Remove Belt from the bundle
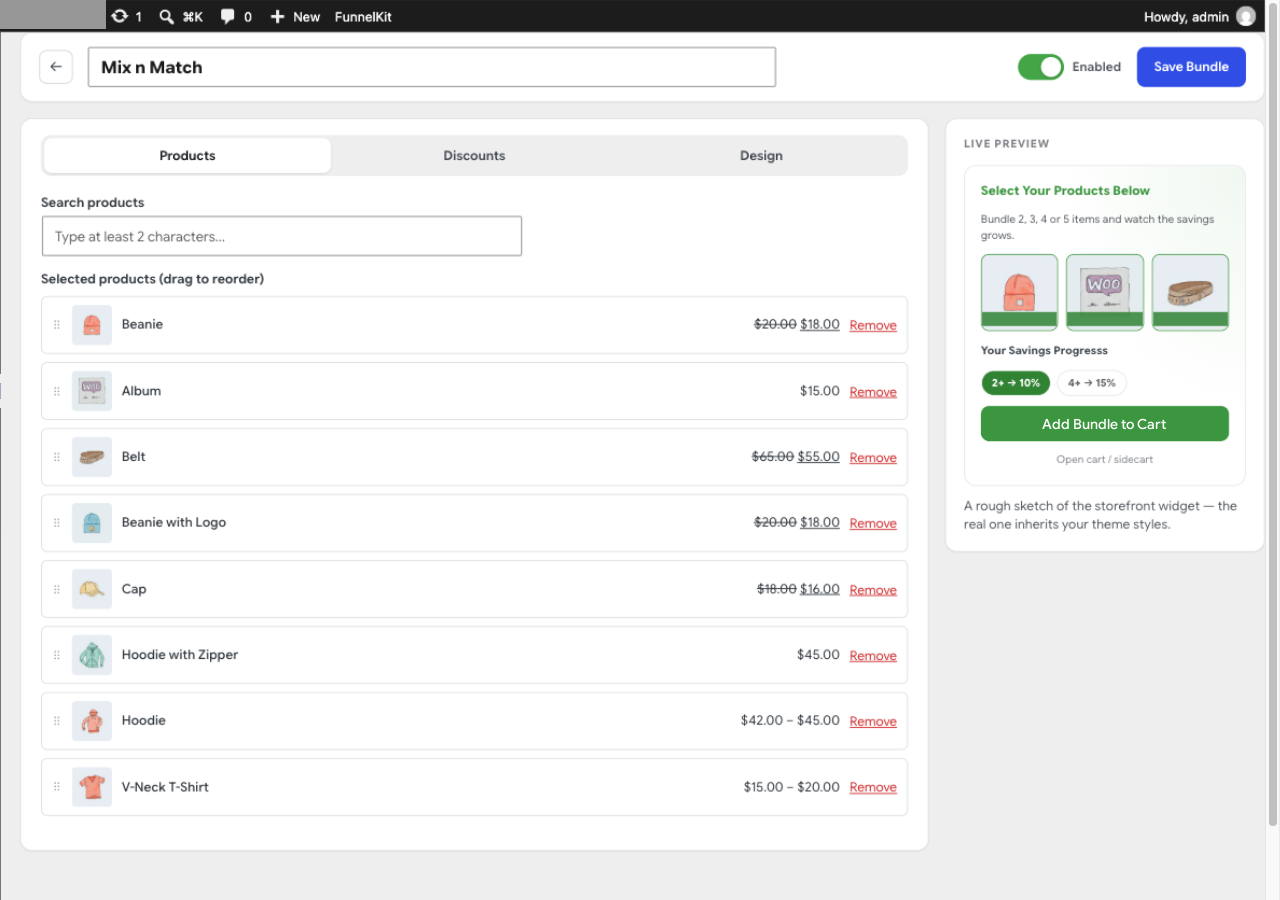Screen dimensions: 1280x900 click(873, 458)
